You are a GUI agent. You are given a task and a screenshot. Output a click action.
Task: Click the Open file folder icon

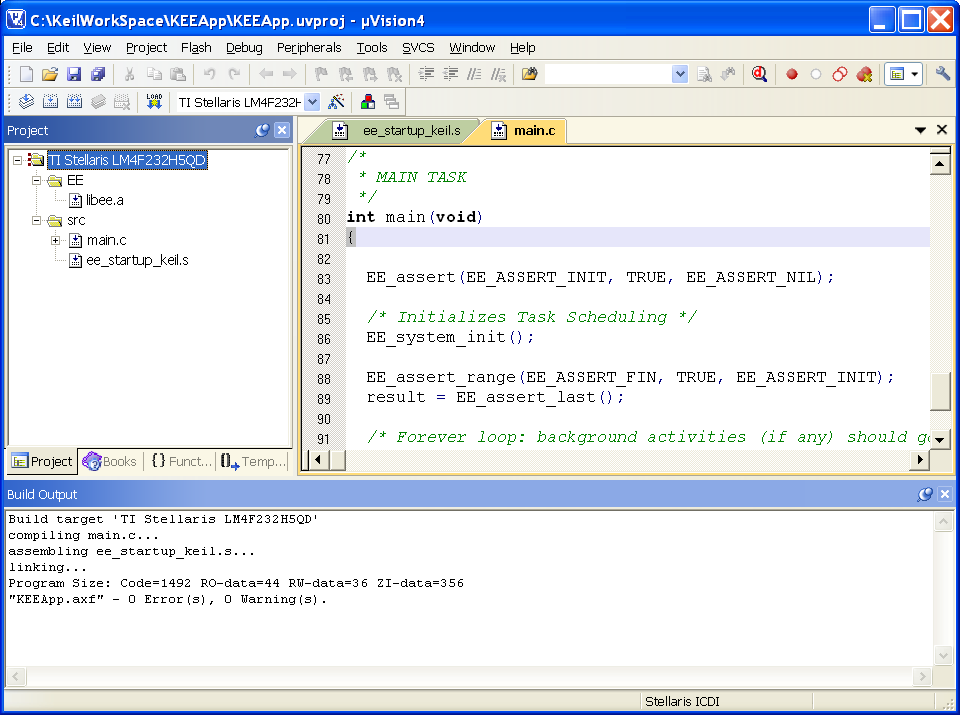click(50, 74)
